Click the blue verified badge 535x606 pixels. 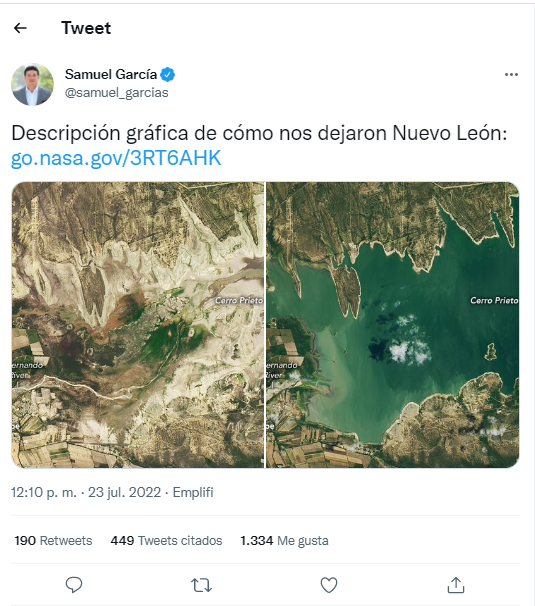167,74
